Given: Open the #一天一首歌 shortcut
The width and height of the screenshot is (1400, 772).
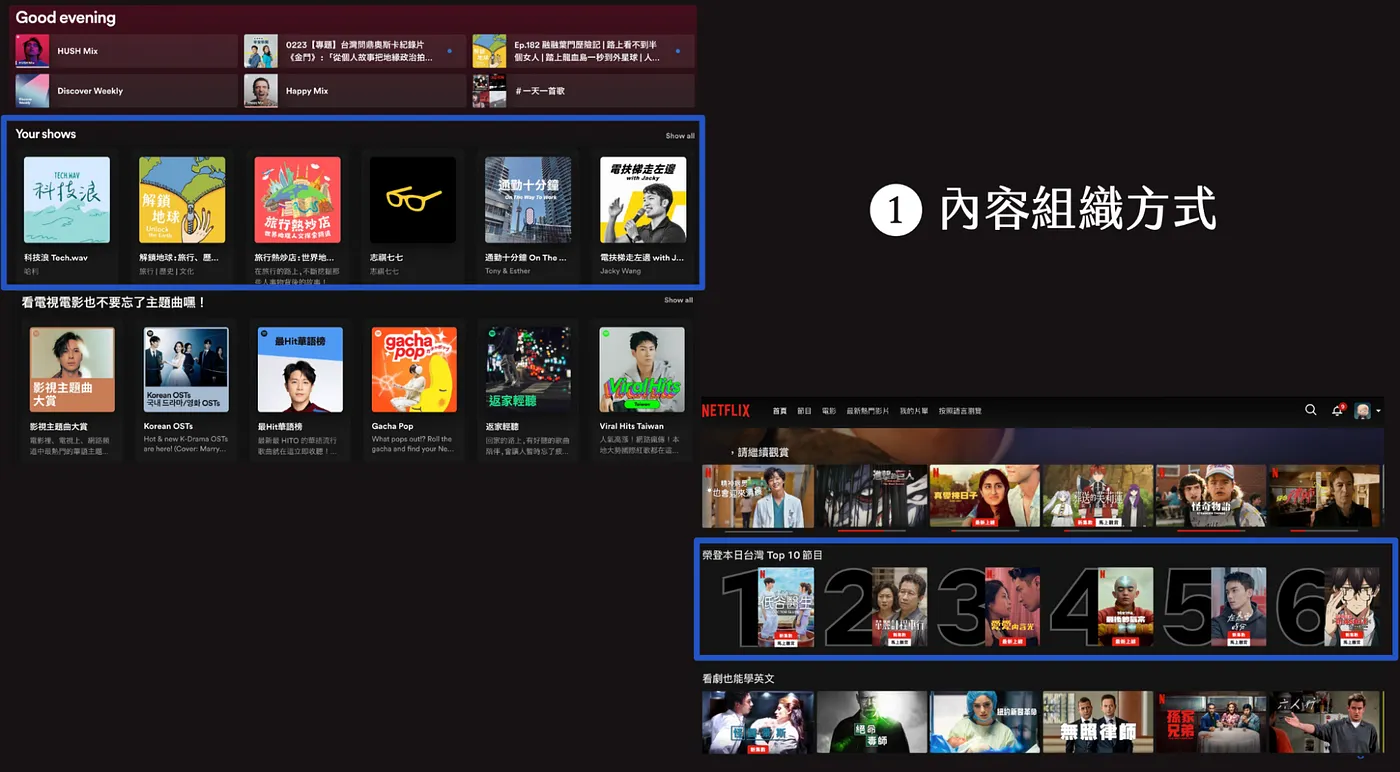Looking at the screenshot, I should [583, 91].
